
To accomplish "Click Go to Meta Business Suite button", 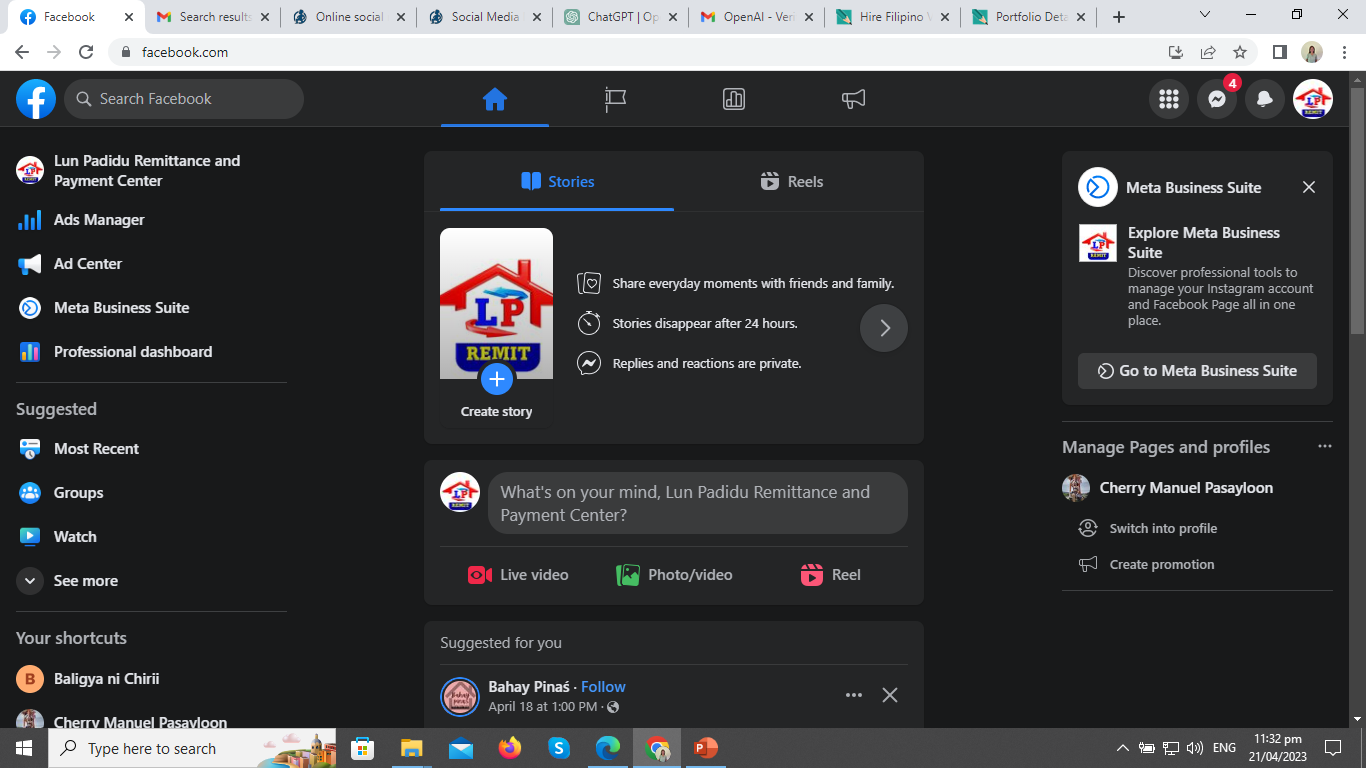I will click(1197, 371).
